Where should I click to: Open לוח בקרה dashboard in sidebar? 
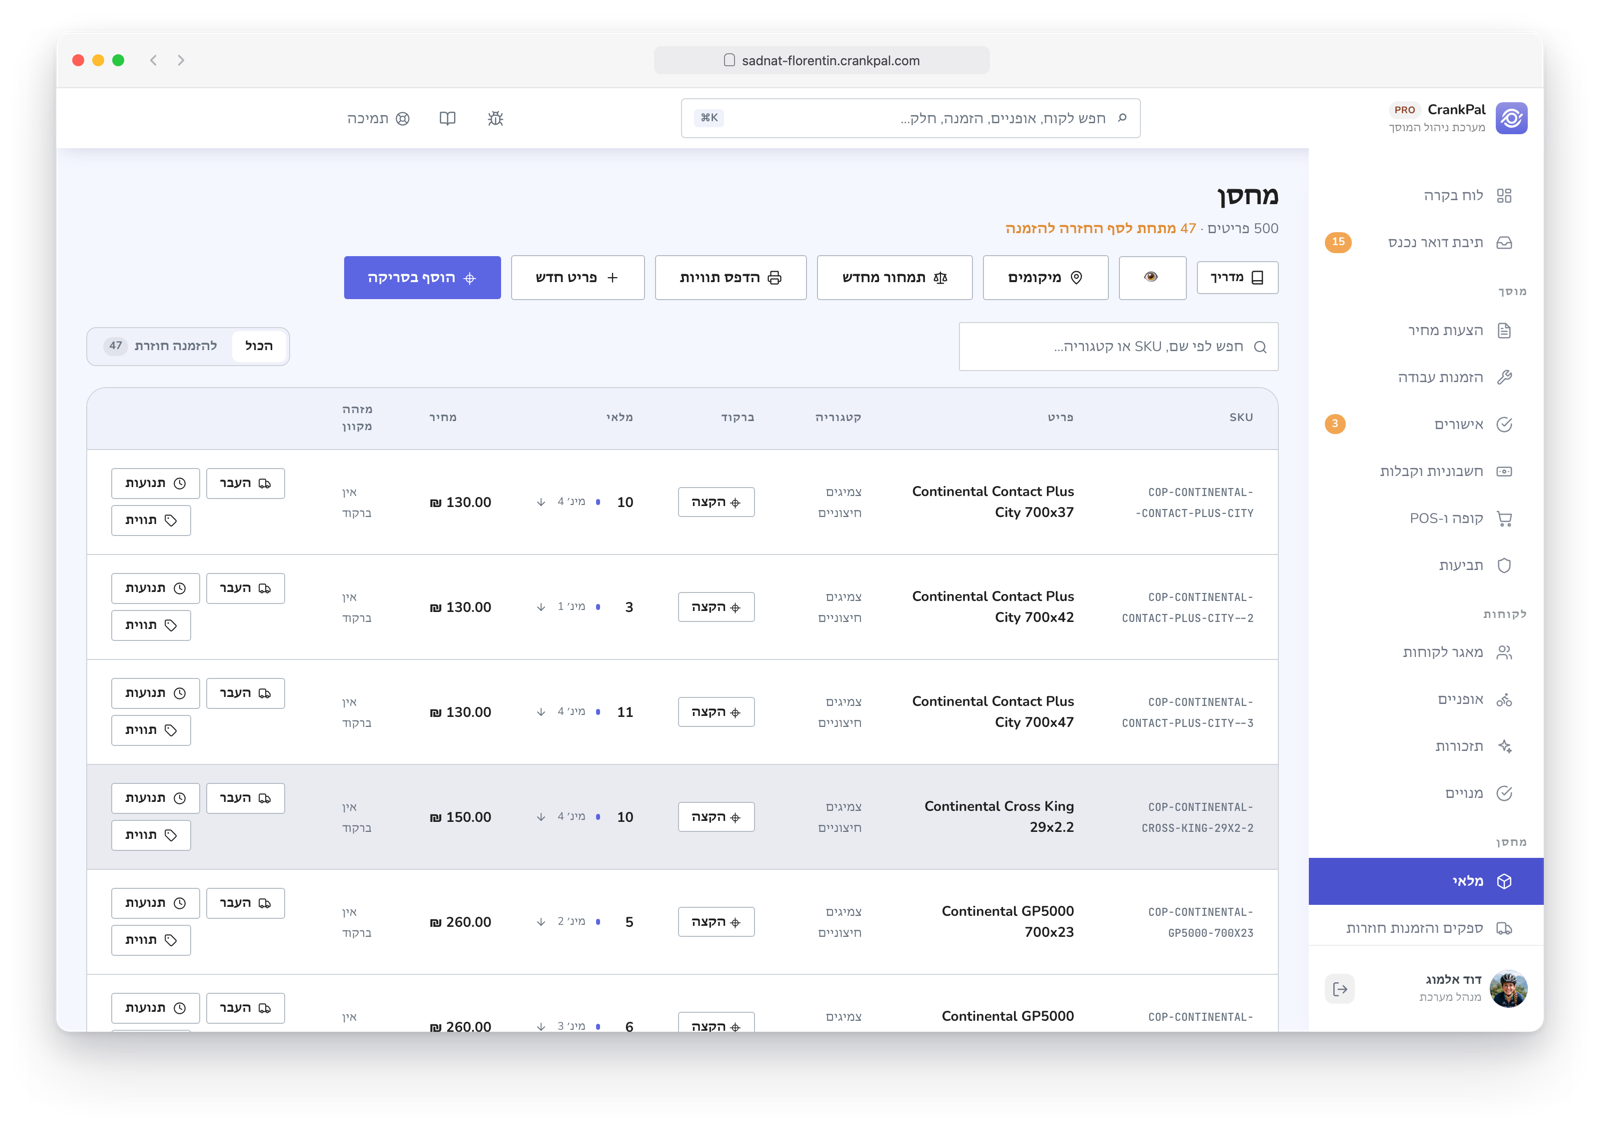1426,195
